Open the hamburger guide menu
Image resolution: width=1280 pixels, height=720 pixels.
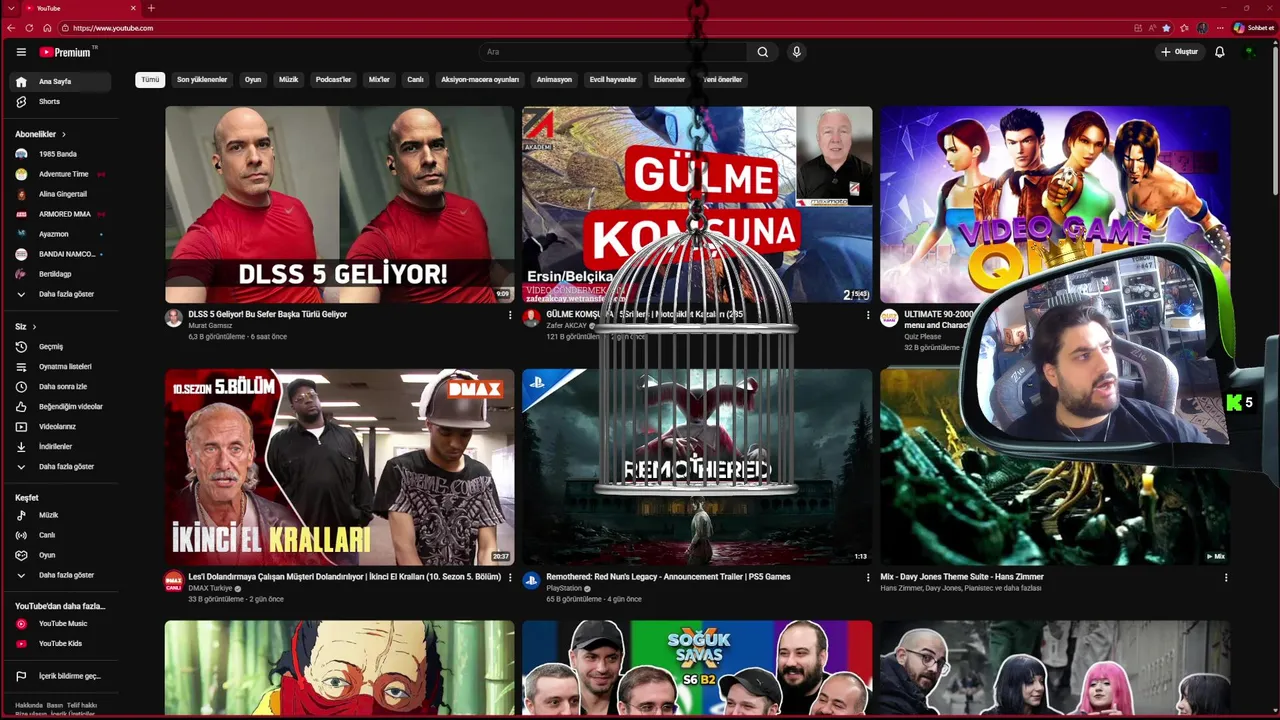point(21,52)
